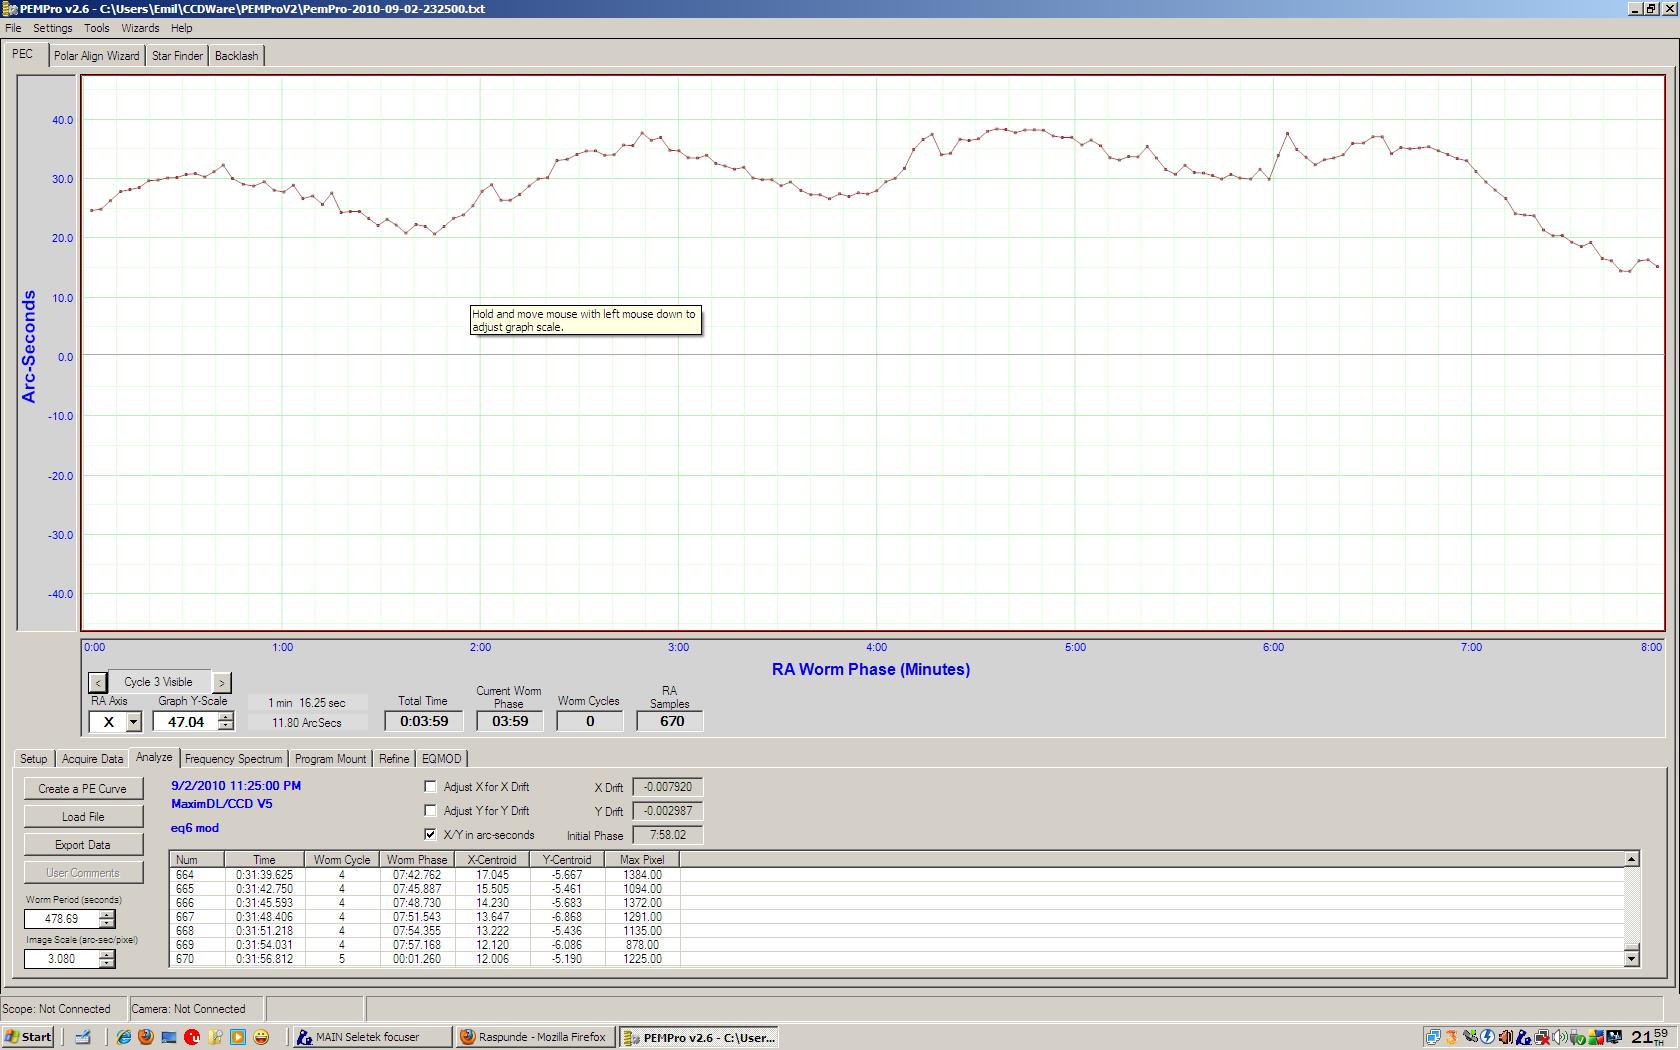Screen dimensions: 1680x1050
Task: Increase Worm Period value with spinner
Action: click(107, 913)
